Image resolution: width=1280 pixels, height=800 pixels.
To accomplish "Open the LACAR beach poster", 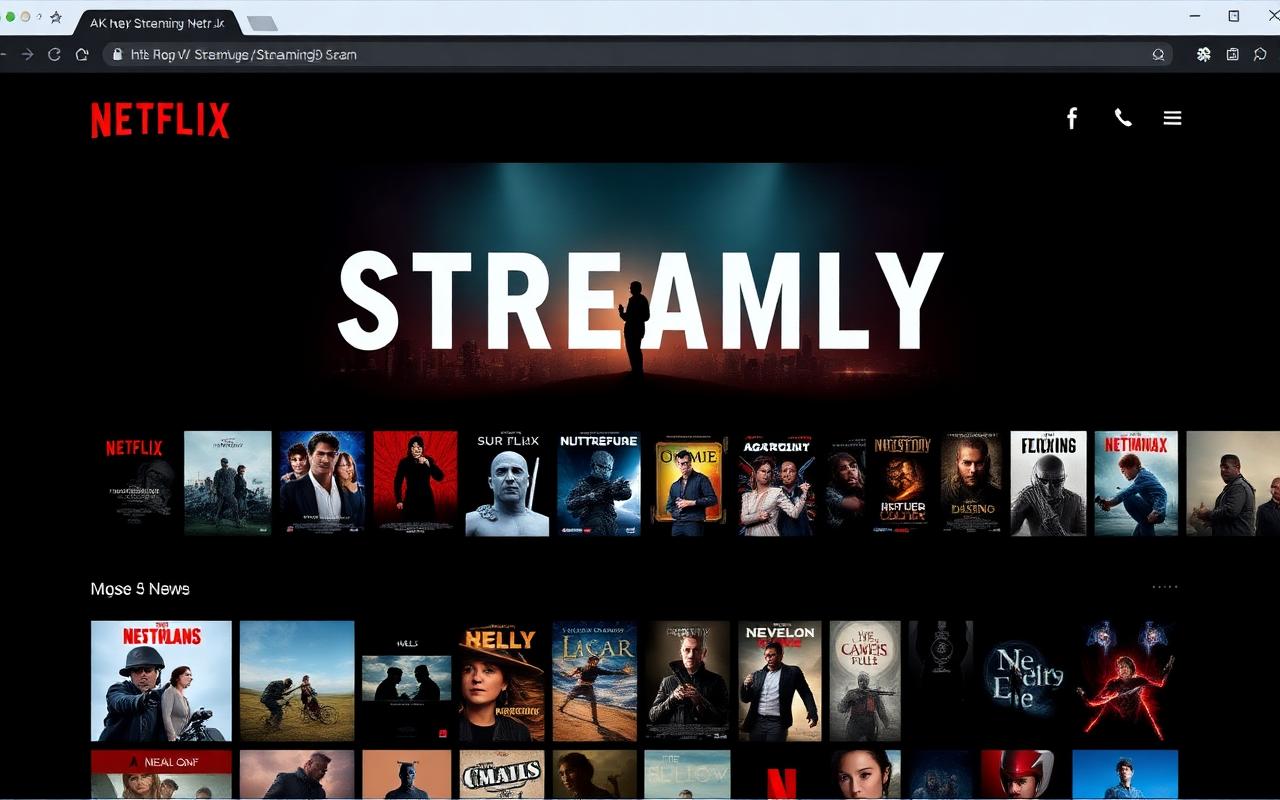I will coord(595,681).
